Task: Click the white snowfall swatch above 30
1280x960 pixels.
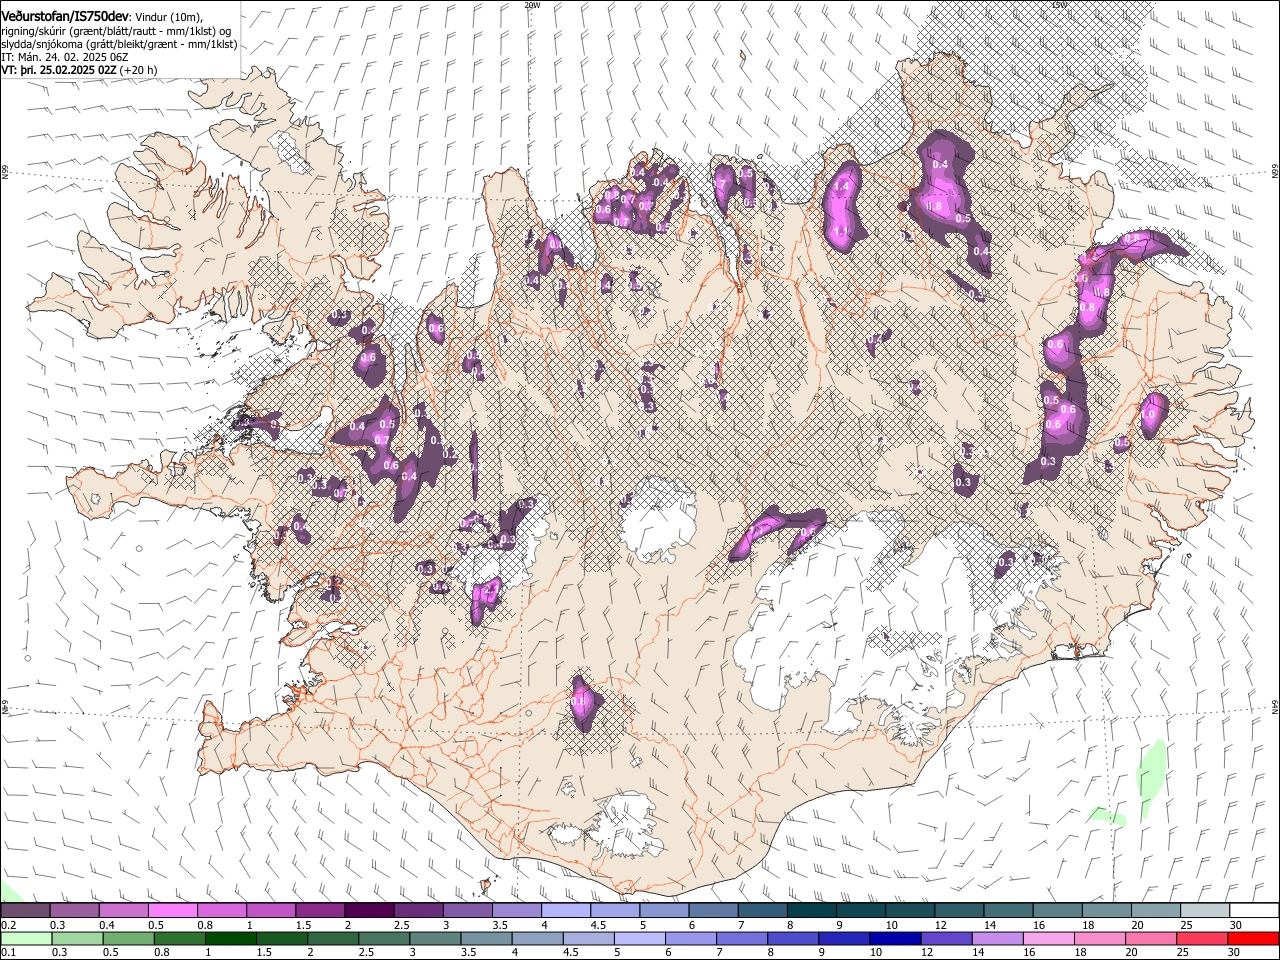Action: [1253, 911]
